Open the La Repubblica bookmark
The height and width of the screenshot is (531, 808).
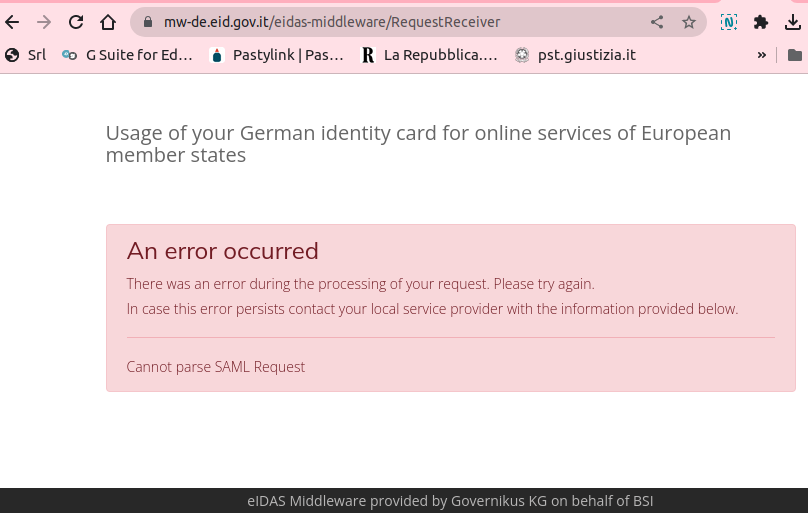[429, 55]
